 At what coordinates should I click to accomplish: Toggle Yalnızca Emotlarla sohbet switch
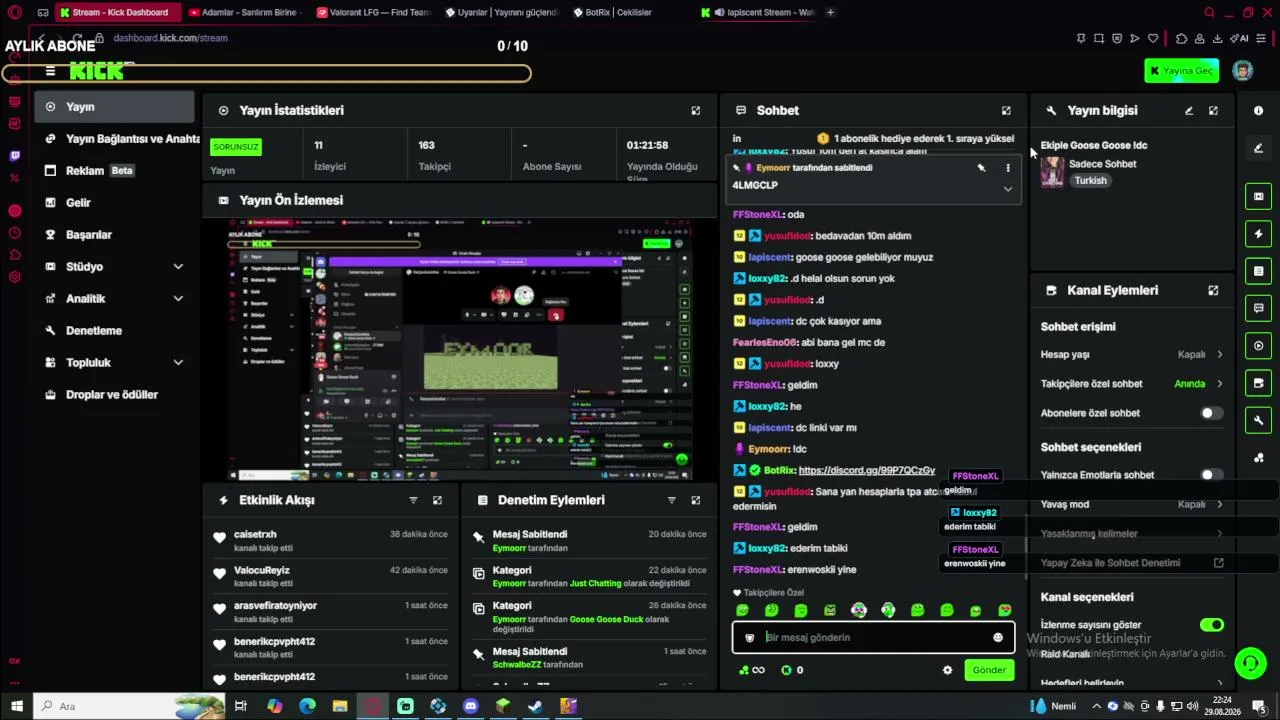pos(1211,475)
